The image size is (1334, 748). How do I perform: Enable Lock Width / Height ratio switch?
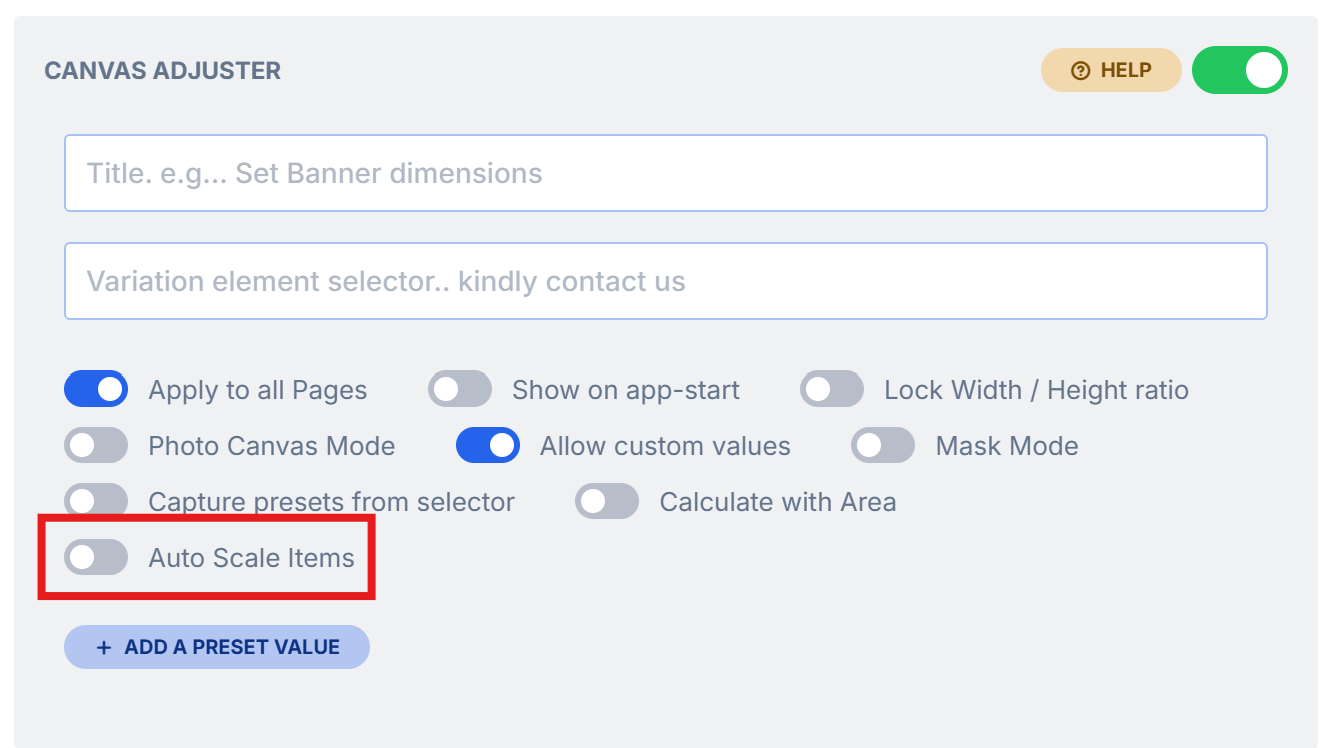pos(832,389)
